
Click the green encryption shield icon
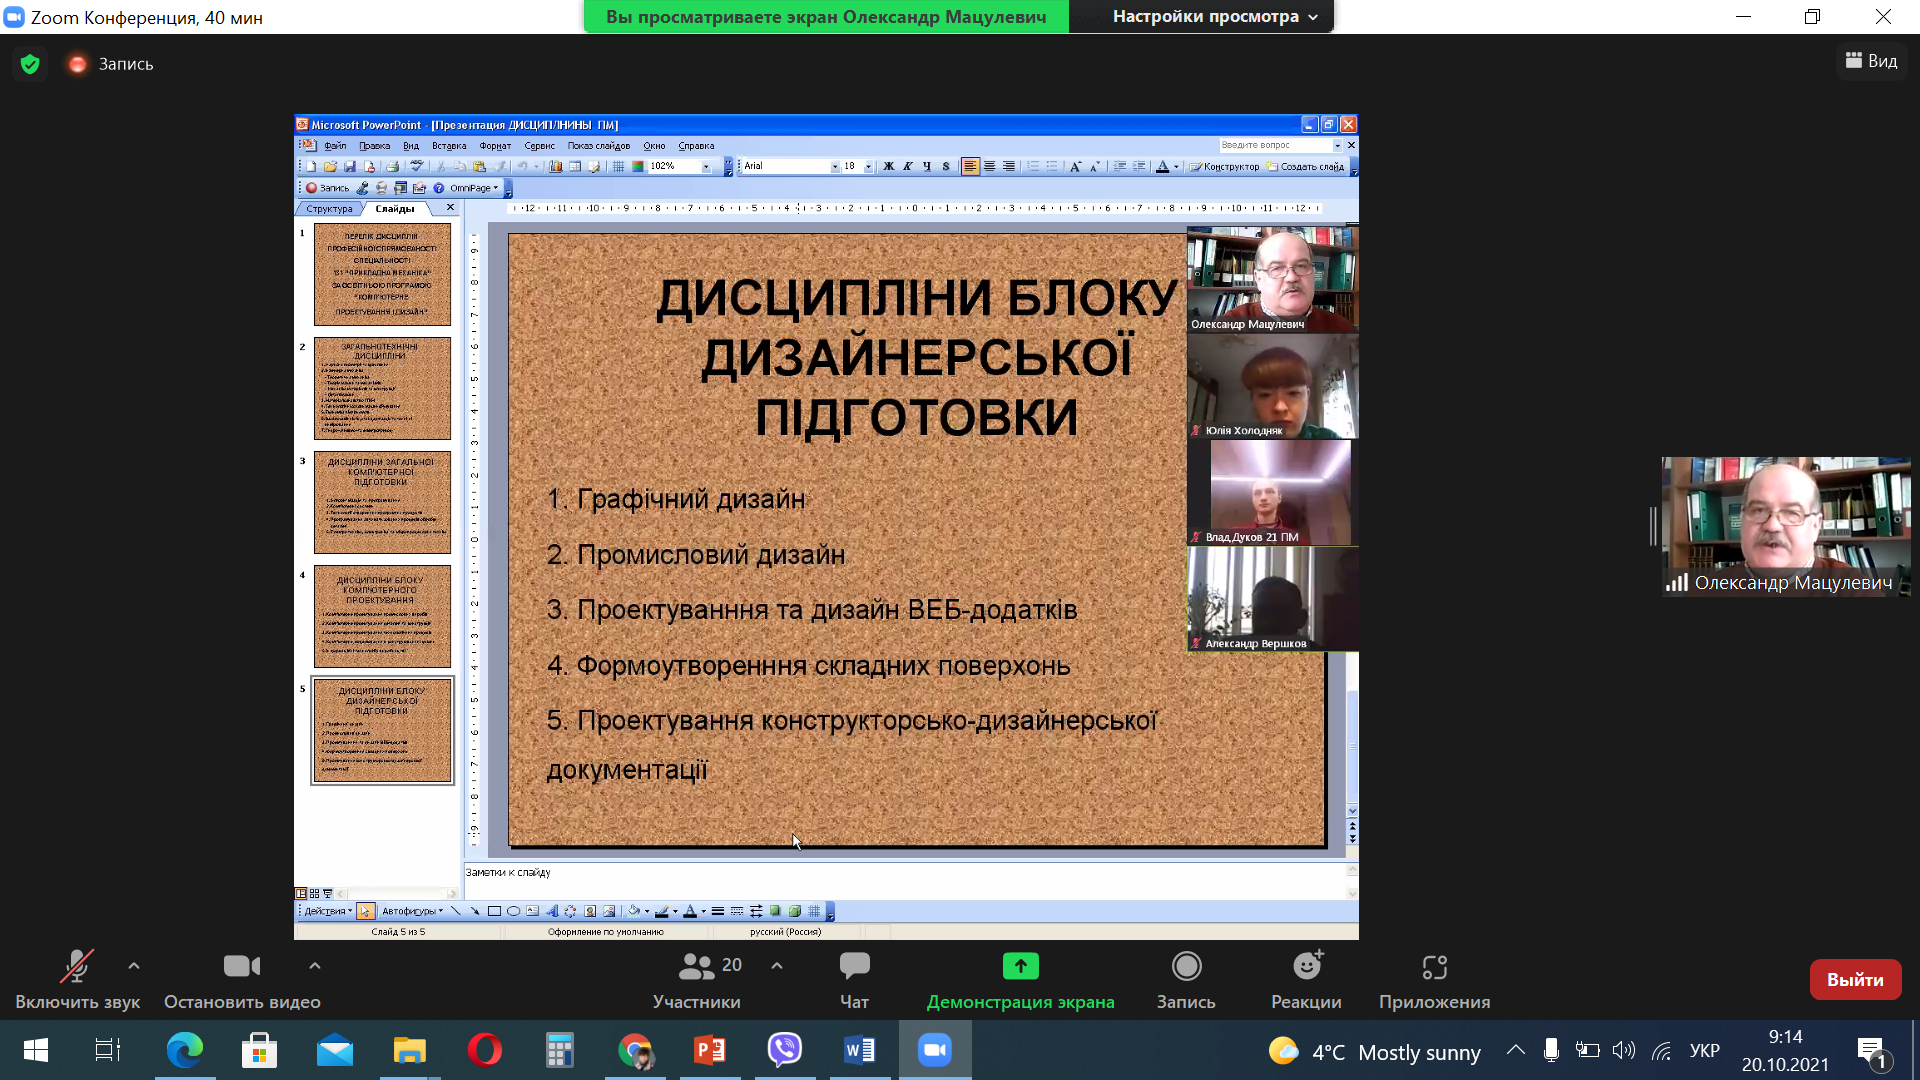click(30, 64)
